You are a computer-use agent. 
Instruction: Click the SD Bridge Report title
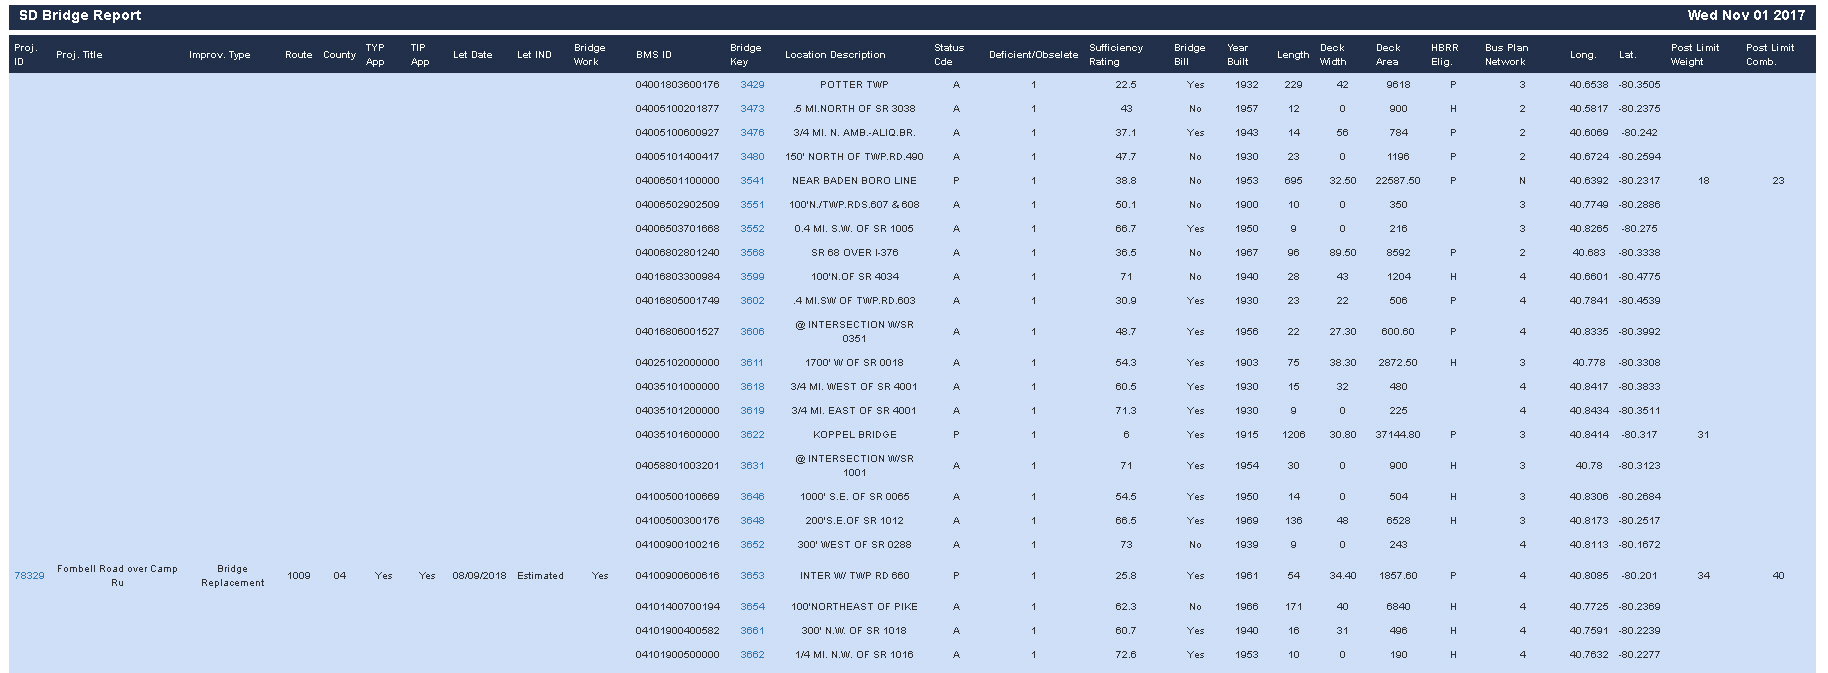point(80,16)
